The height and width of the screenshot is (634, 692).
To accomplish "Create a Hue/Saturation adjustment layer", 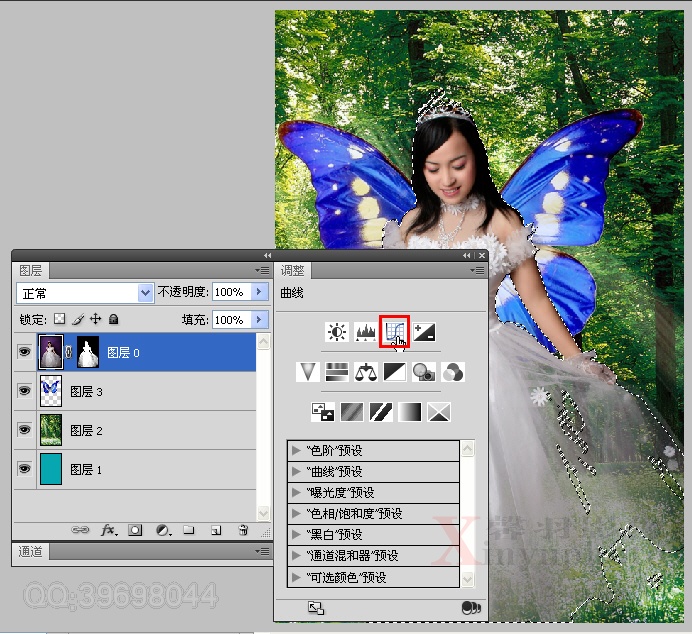I will [x=337, y=372].
